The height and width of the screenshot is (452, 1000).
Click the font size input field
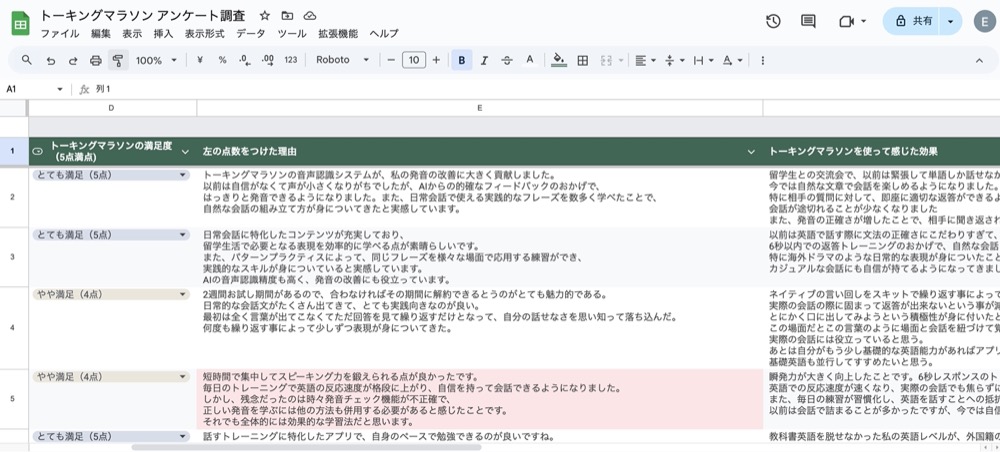413,60
